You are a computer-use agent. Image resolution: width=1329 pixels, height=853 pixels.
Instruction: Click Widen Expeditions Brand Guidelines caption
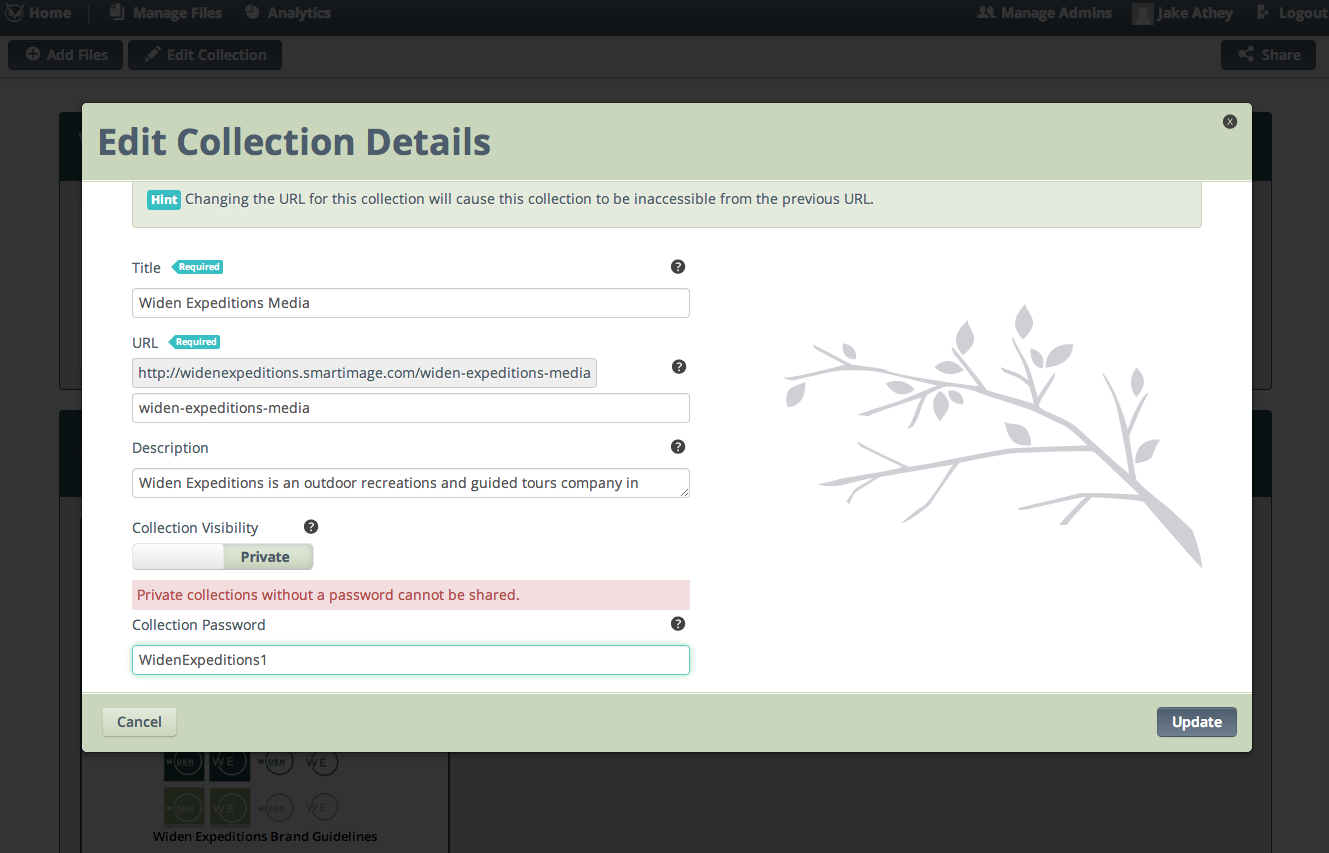(x=265, y=836)
